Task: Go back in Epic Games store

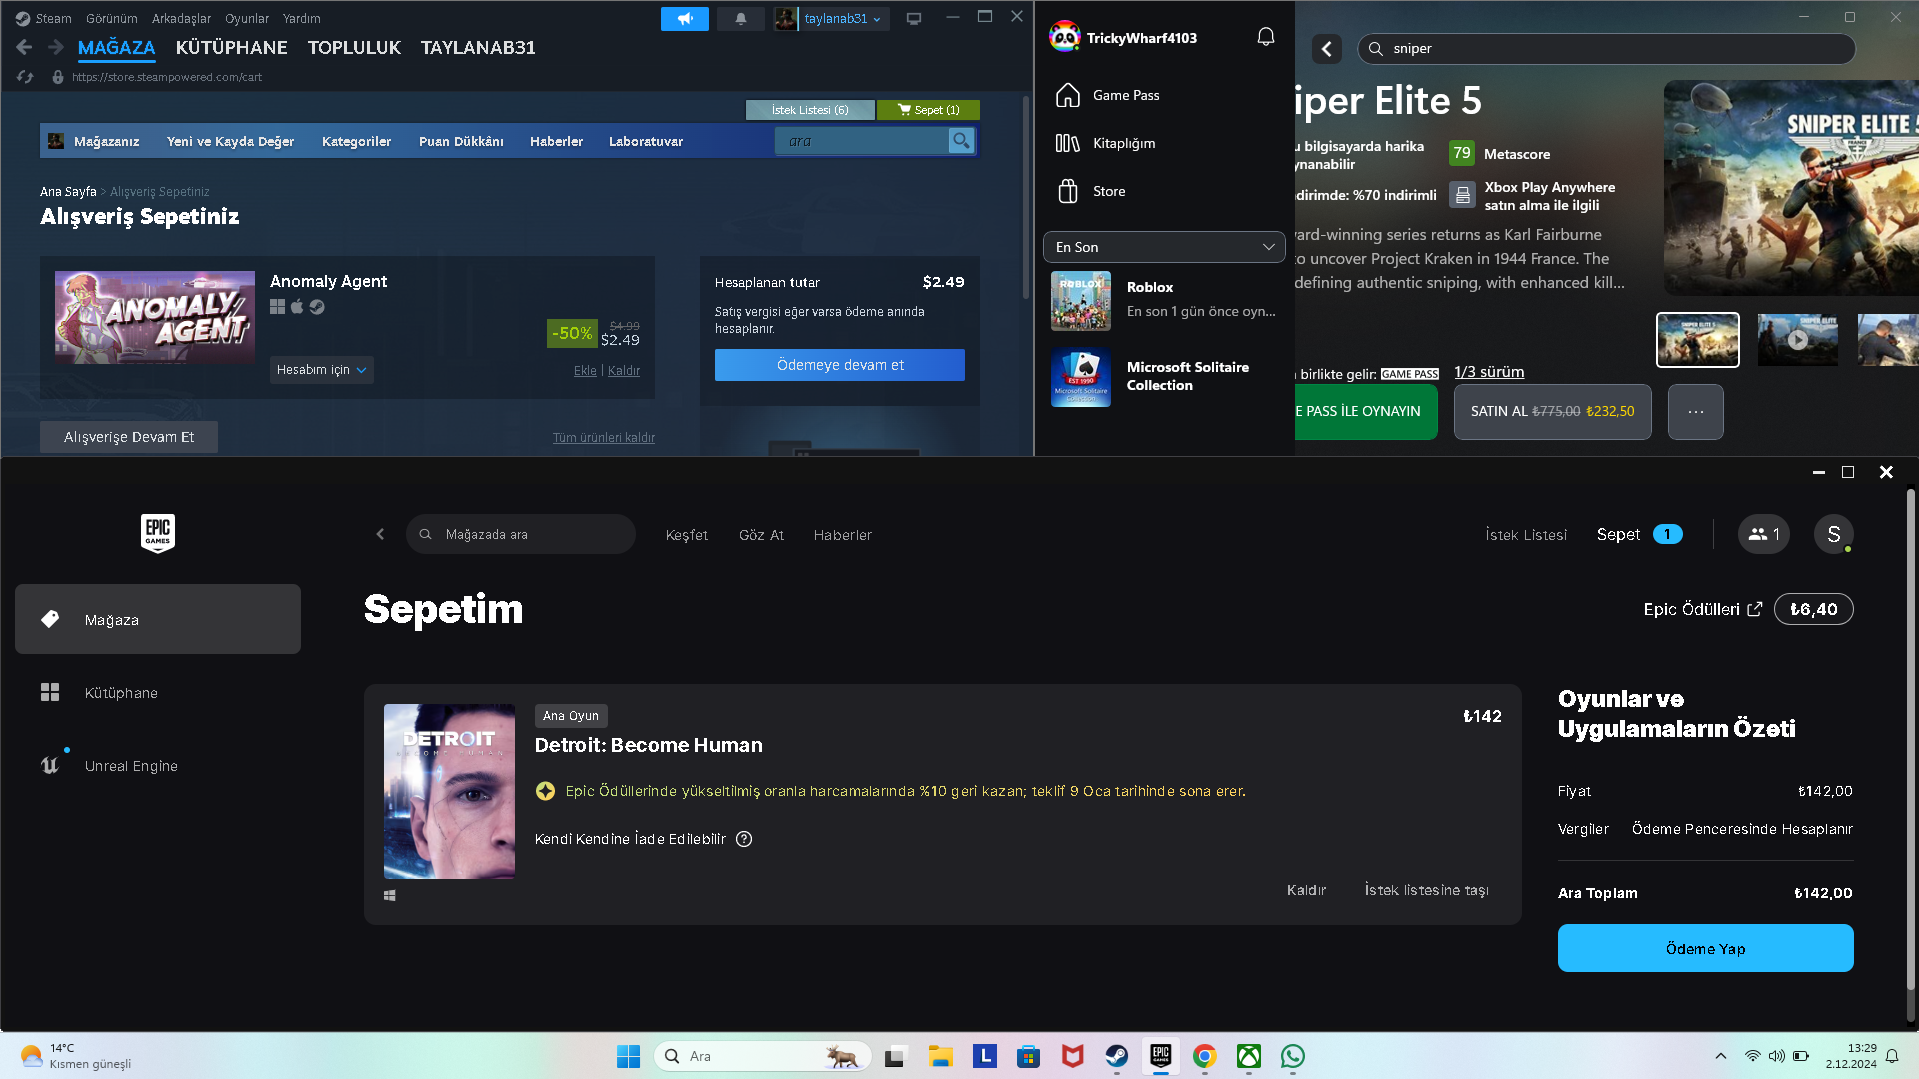Action: [x=380, y=535]
